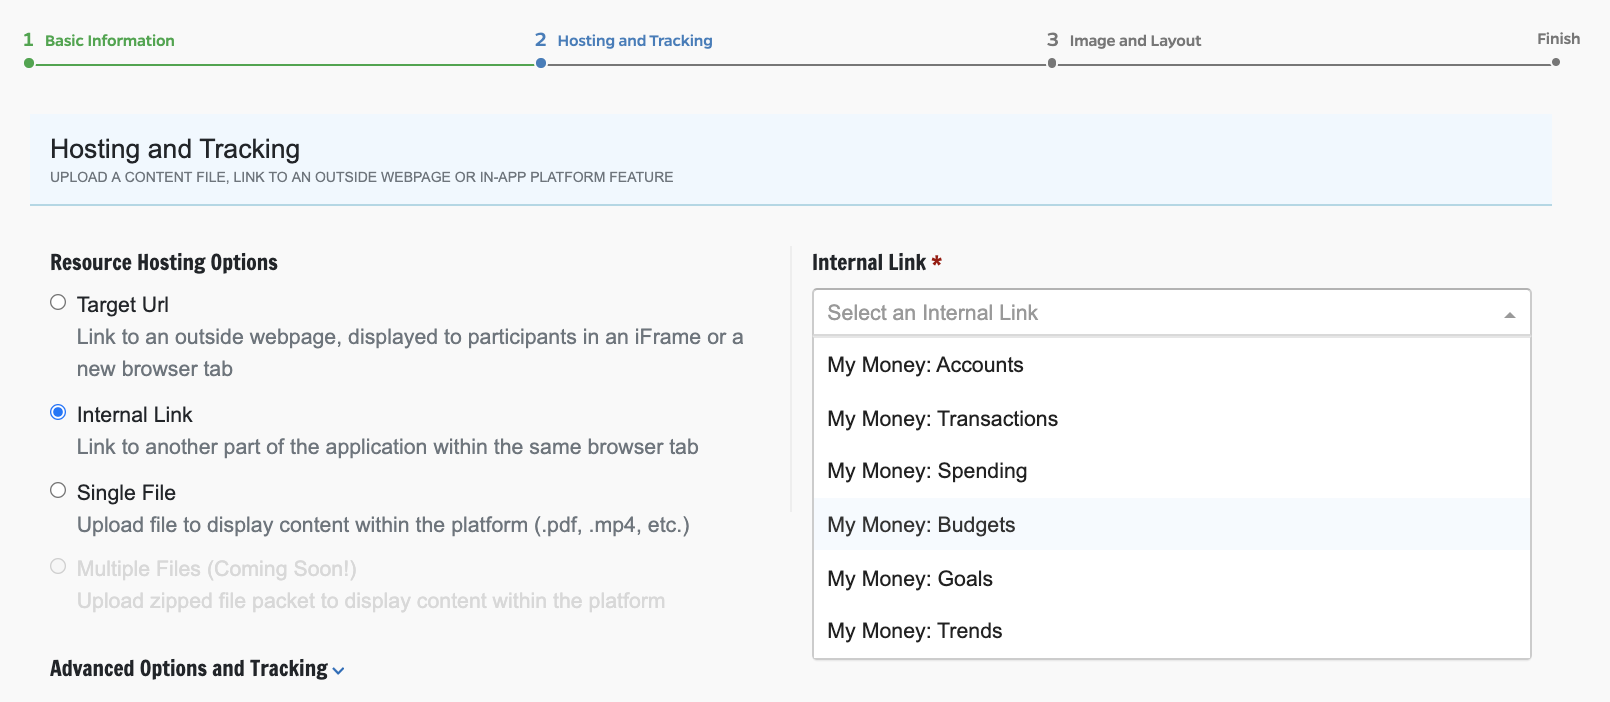Select the Target Url radio button
This screenshot has height=702, width=1610.
click(x=58, y=303)
